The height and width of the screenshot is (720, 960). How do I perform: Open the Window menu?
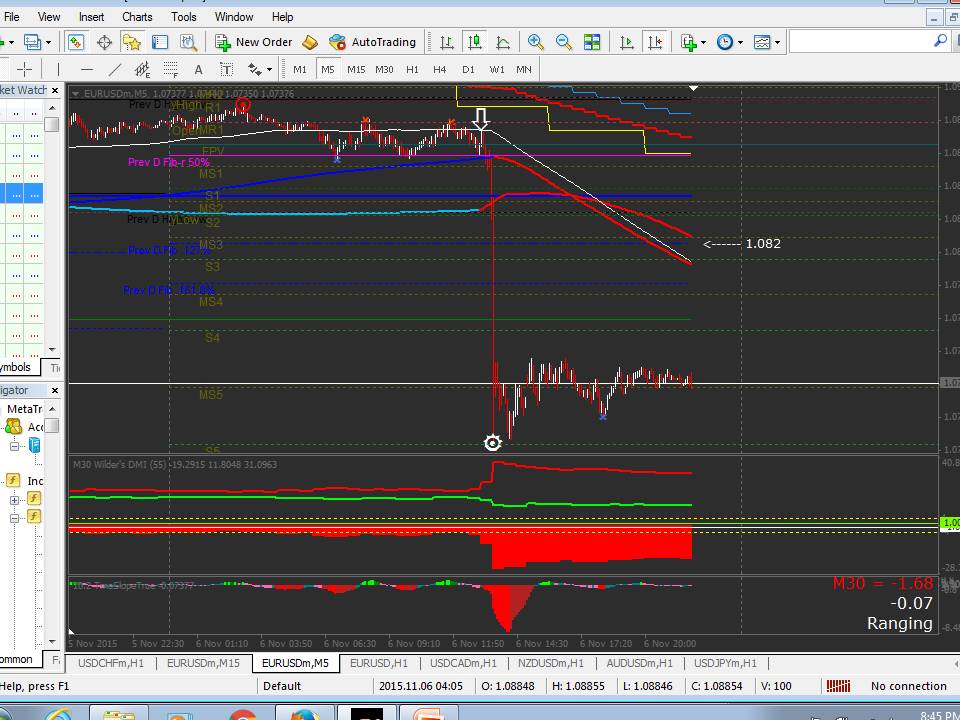[234, 17]
